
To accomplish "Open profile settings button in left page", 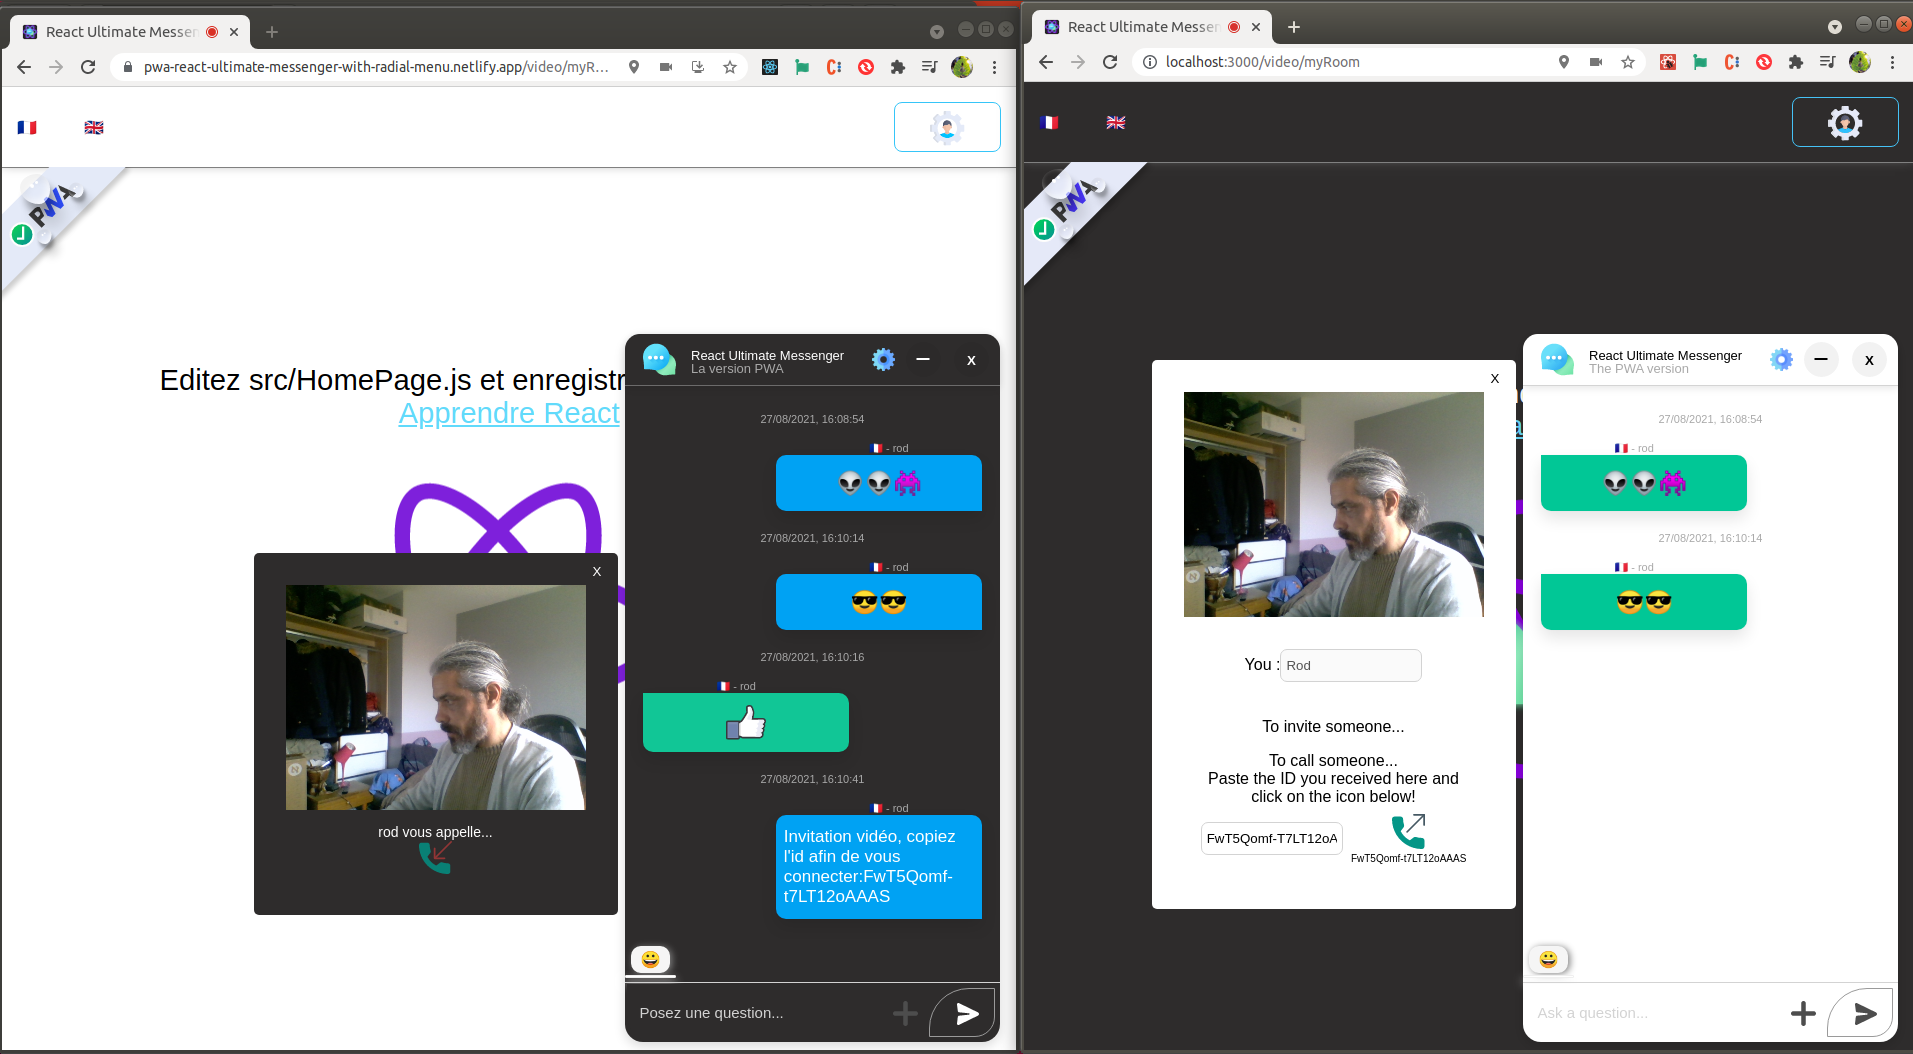I will (x=946, y=127).
